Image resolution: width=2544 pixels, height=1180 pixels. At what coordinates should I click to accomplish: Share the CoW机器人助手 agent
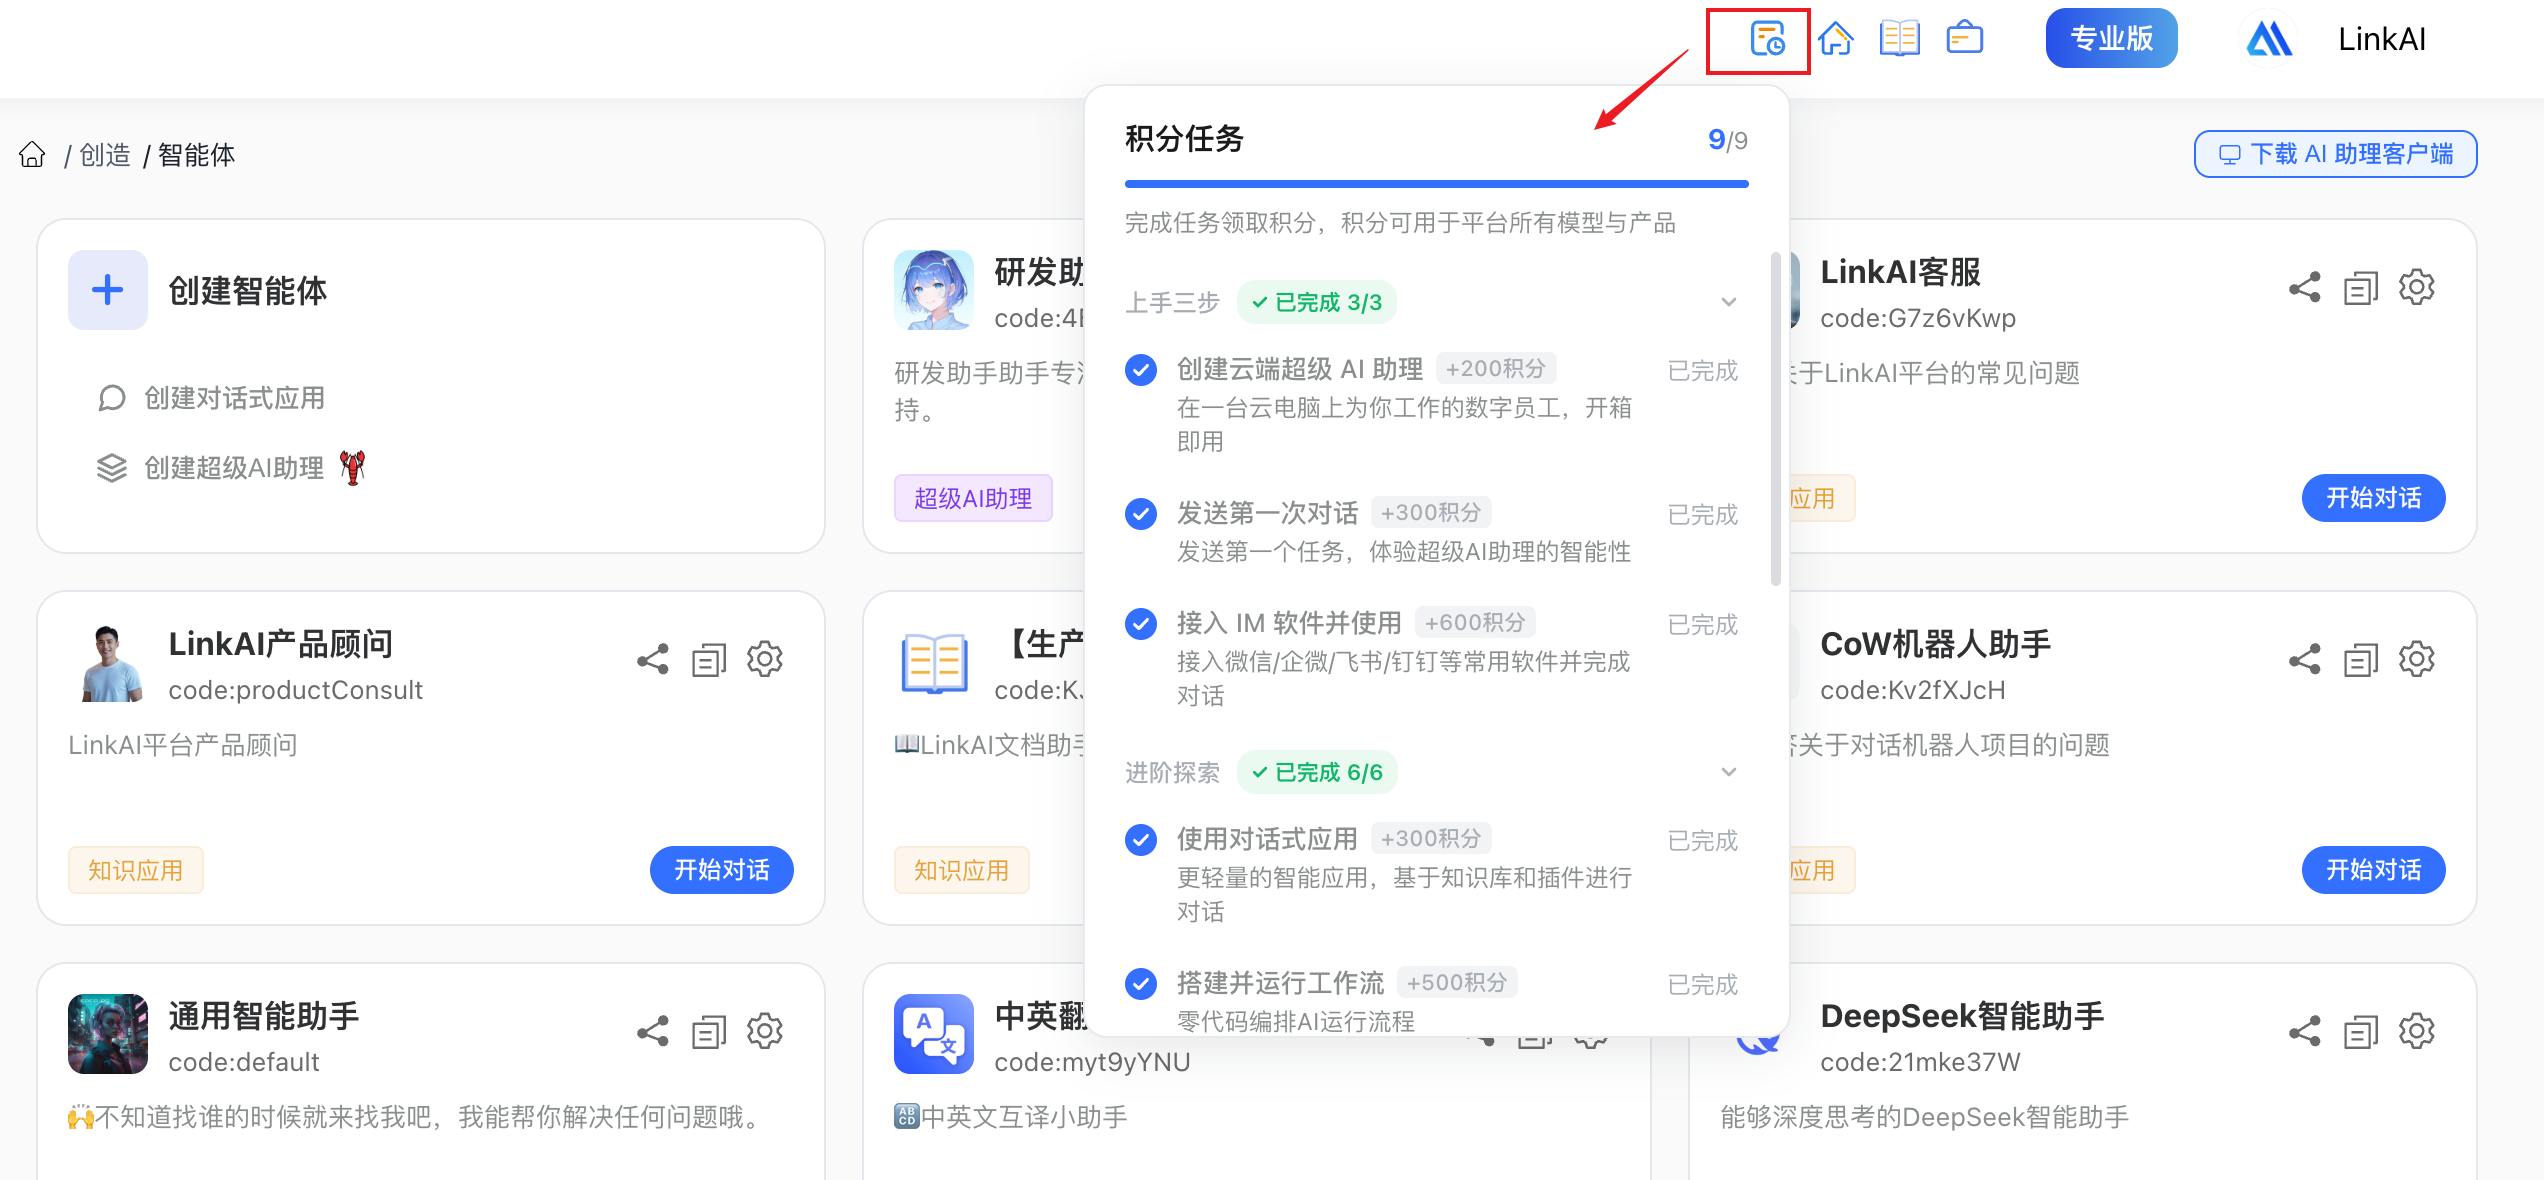pos(2305,660)
